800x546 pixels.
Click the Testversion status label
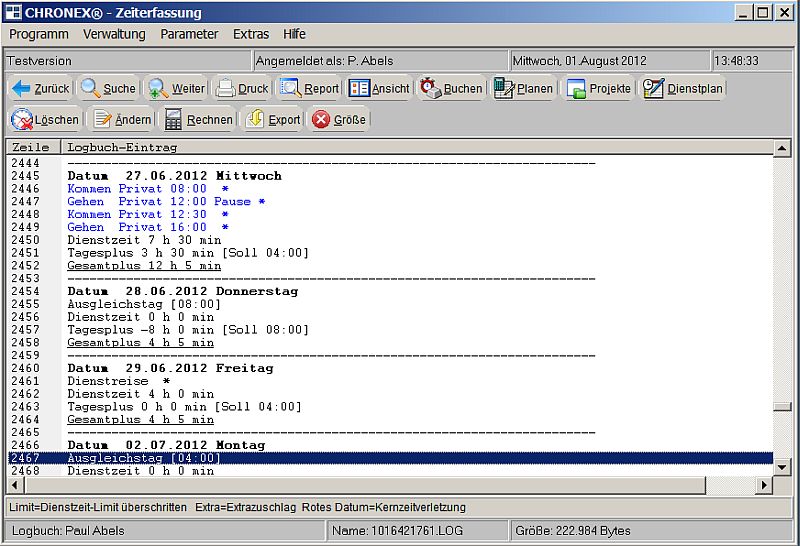39,61
